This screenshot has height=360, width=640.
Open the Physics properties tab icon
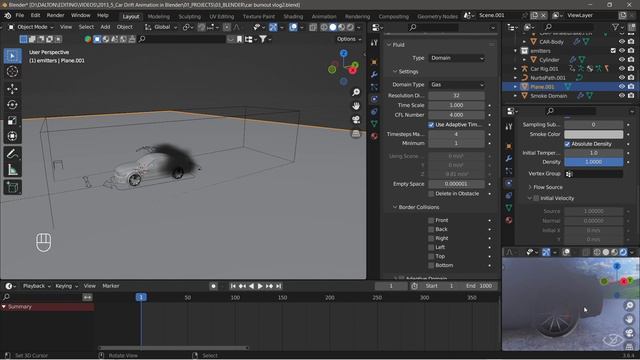click(374, 99)
